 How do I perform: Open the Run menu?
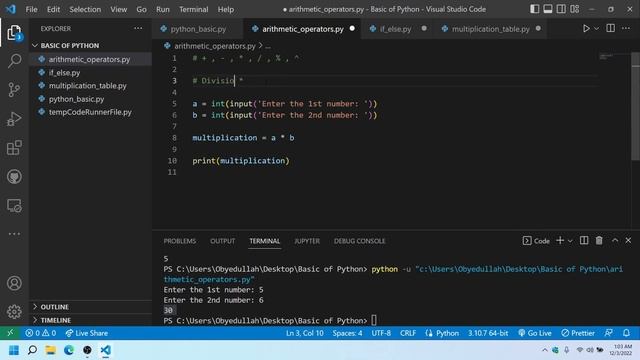click(x=162, y=9)
